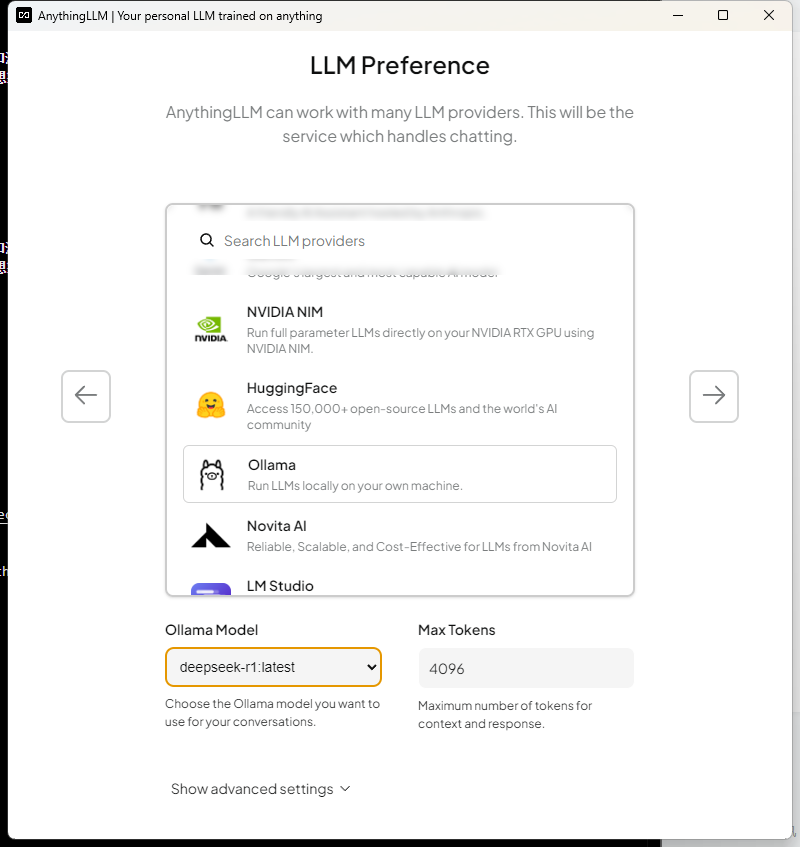Click the HuggingFace emoji icon
This screenshot has width=800, height=847.
point(211,405)
